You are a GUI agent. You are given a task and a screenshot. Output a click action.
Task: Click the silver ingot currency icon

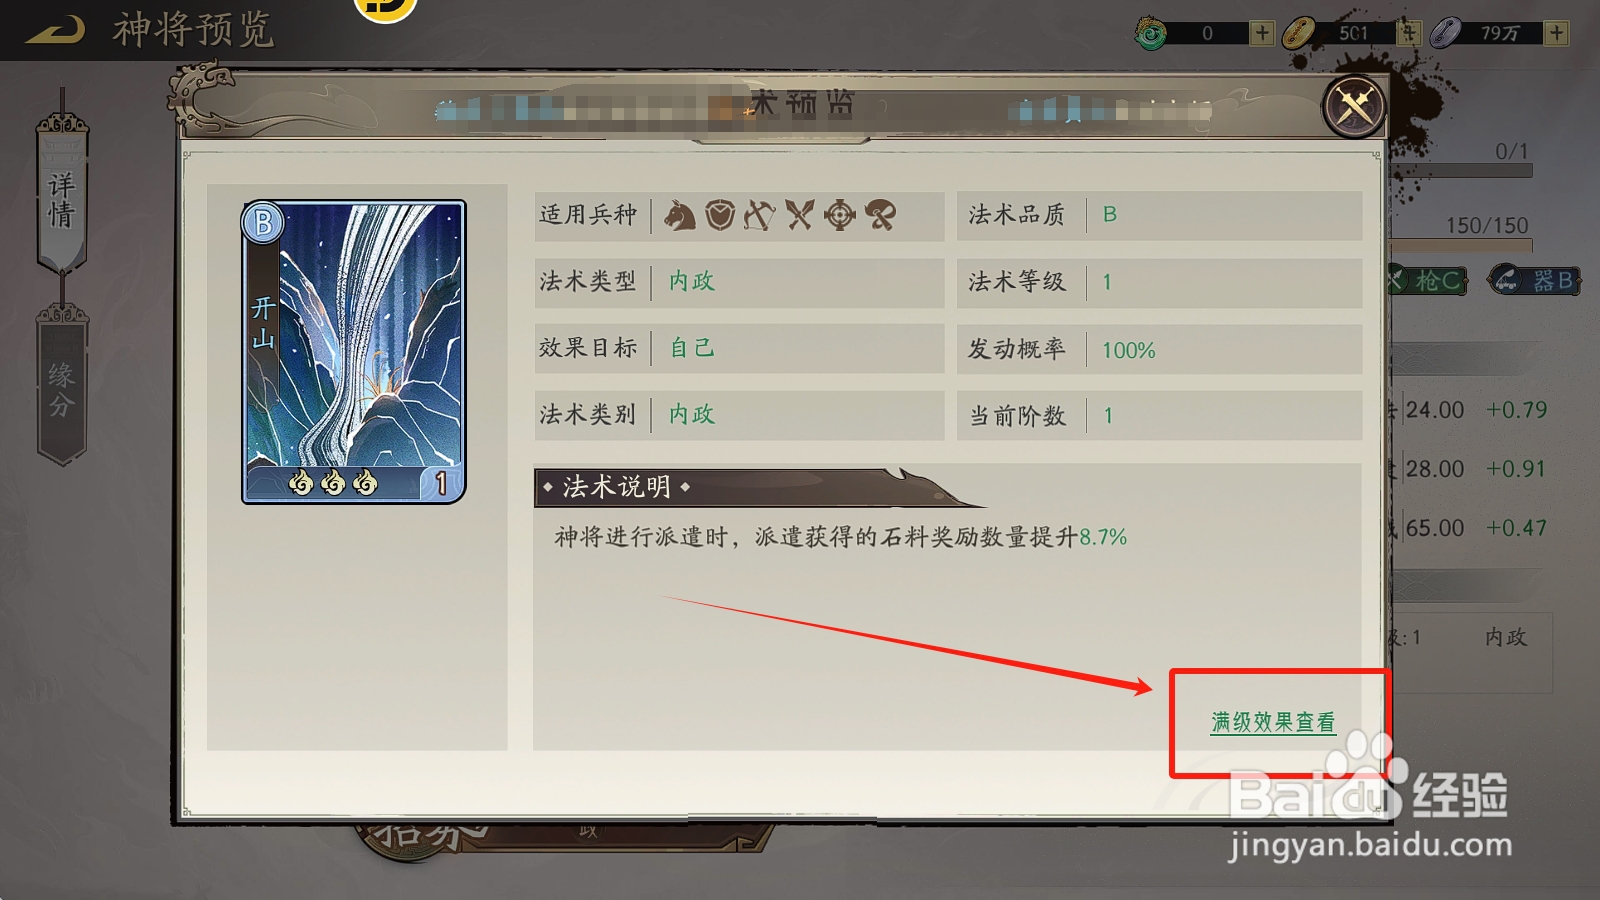click(x=1446, y=33)
